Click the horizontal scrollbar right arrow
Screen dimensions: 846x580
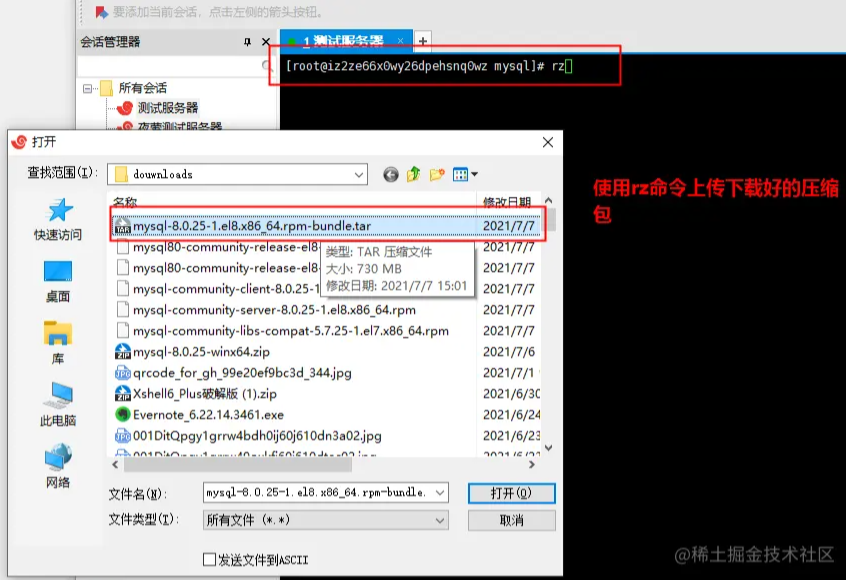point(532,465)
